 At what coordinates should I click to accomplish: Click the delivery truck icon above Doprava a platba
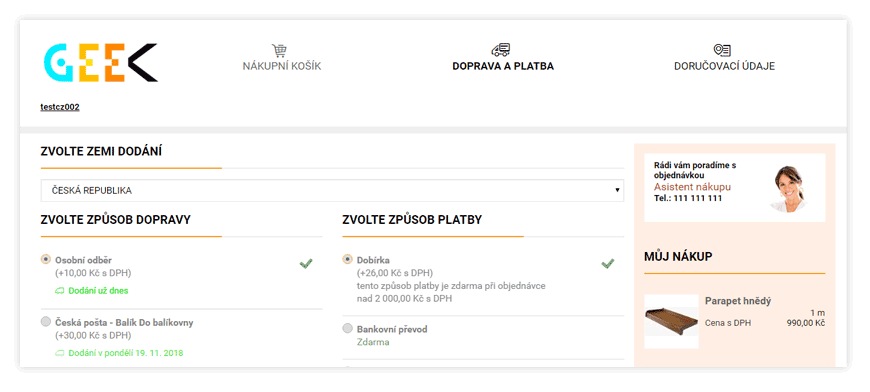pyautogui.click(x=500, y=50)
